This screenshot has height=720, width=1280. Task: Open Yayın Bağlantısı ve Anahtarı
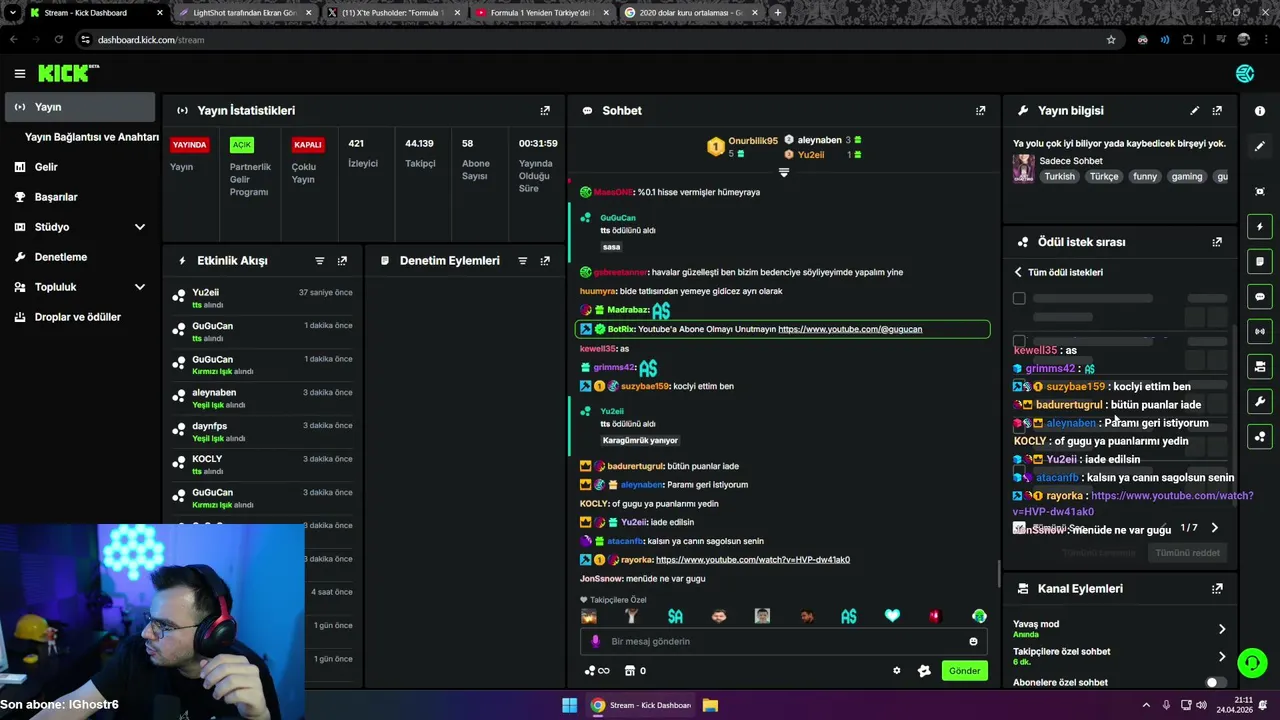coord(91,137)
